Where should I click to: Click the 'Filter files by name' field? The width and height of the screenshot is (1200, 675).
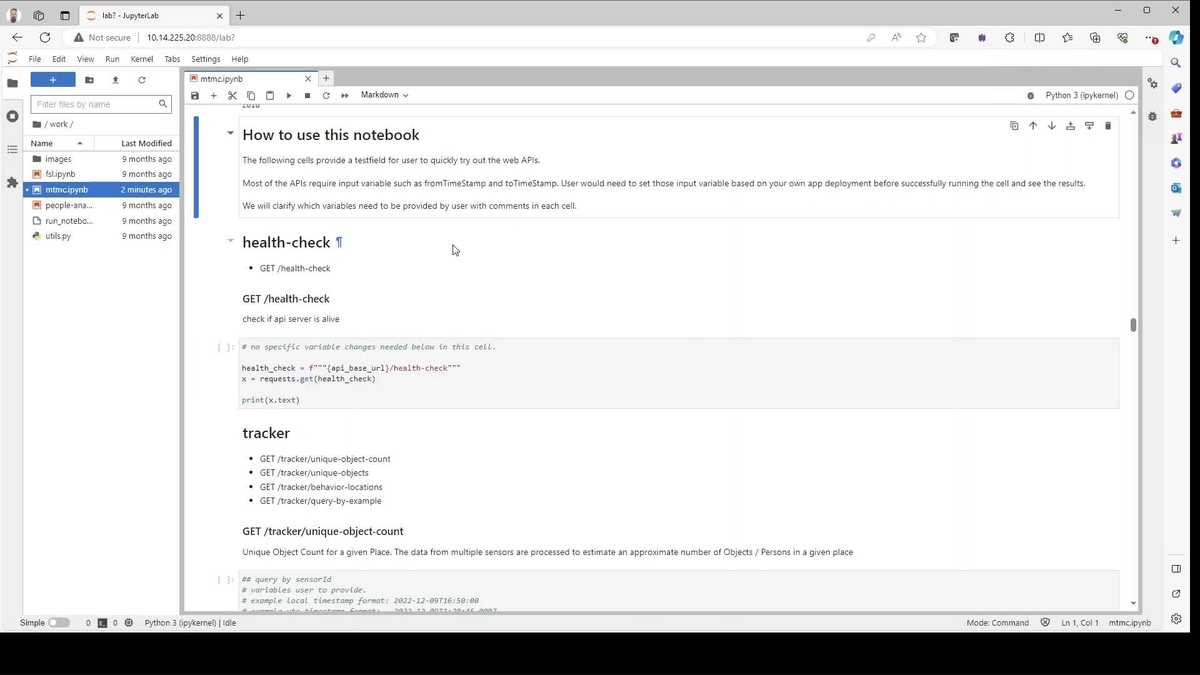(x=95, y=104)
